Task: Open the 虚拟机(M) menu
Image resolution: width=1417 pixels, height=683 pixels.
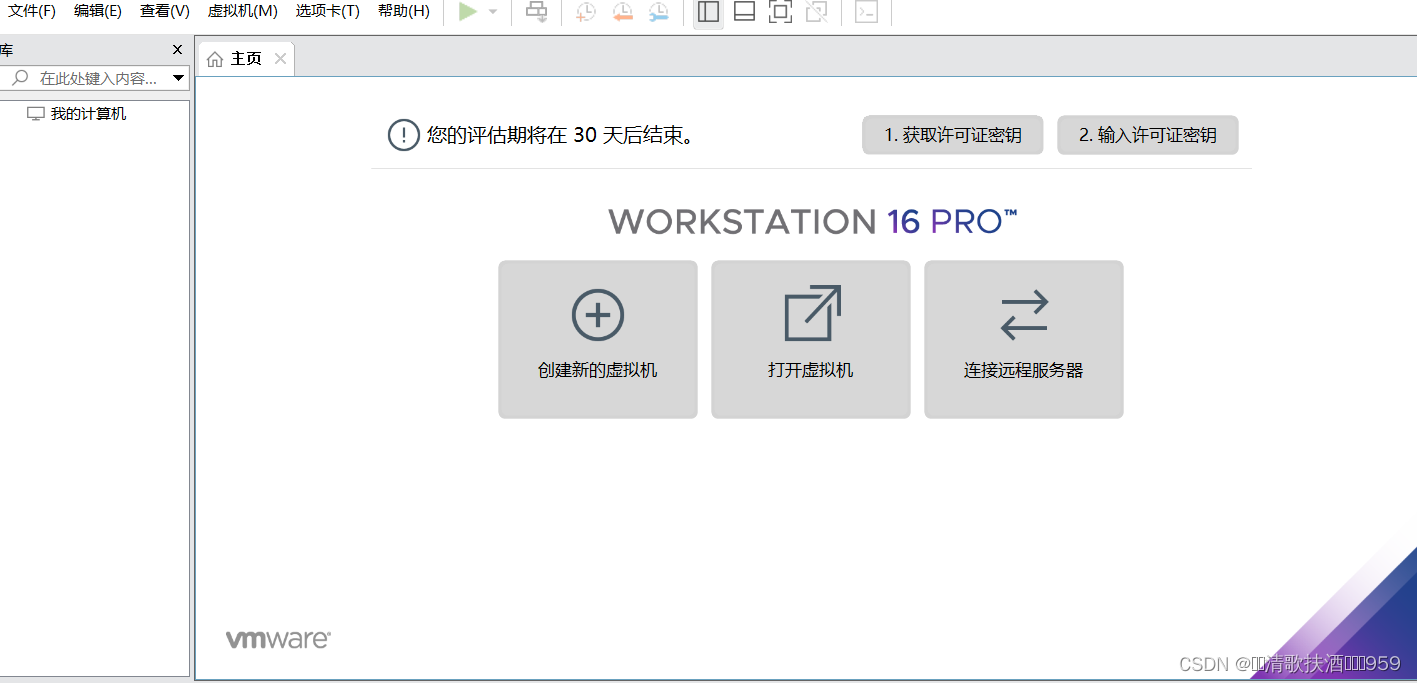Action: (243, 11)
